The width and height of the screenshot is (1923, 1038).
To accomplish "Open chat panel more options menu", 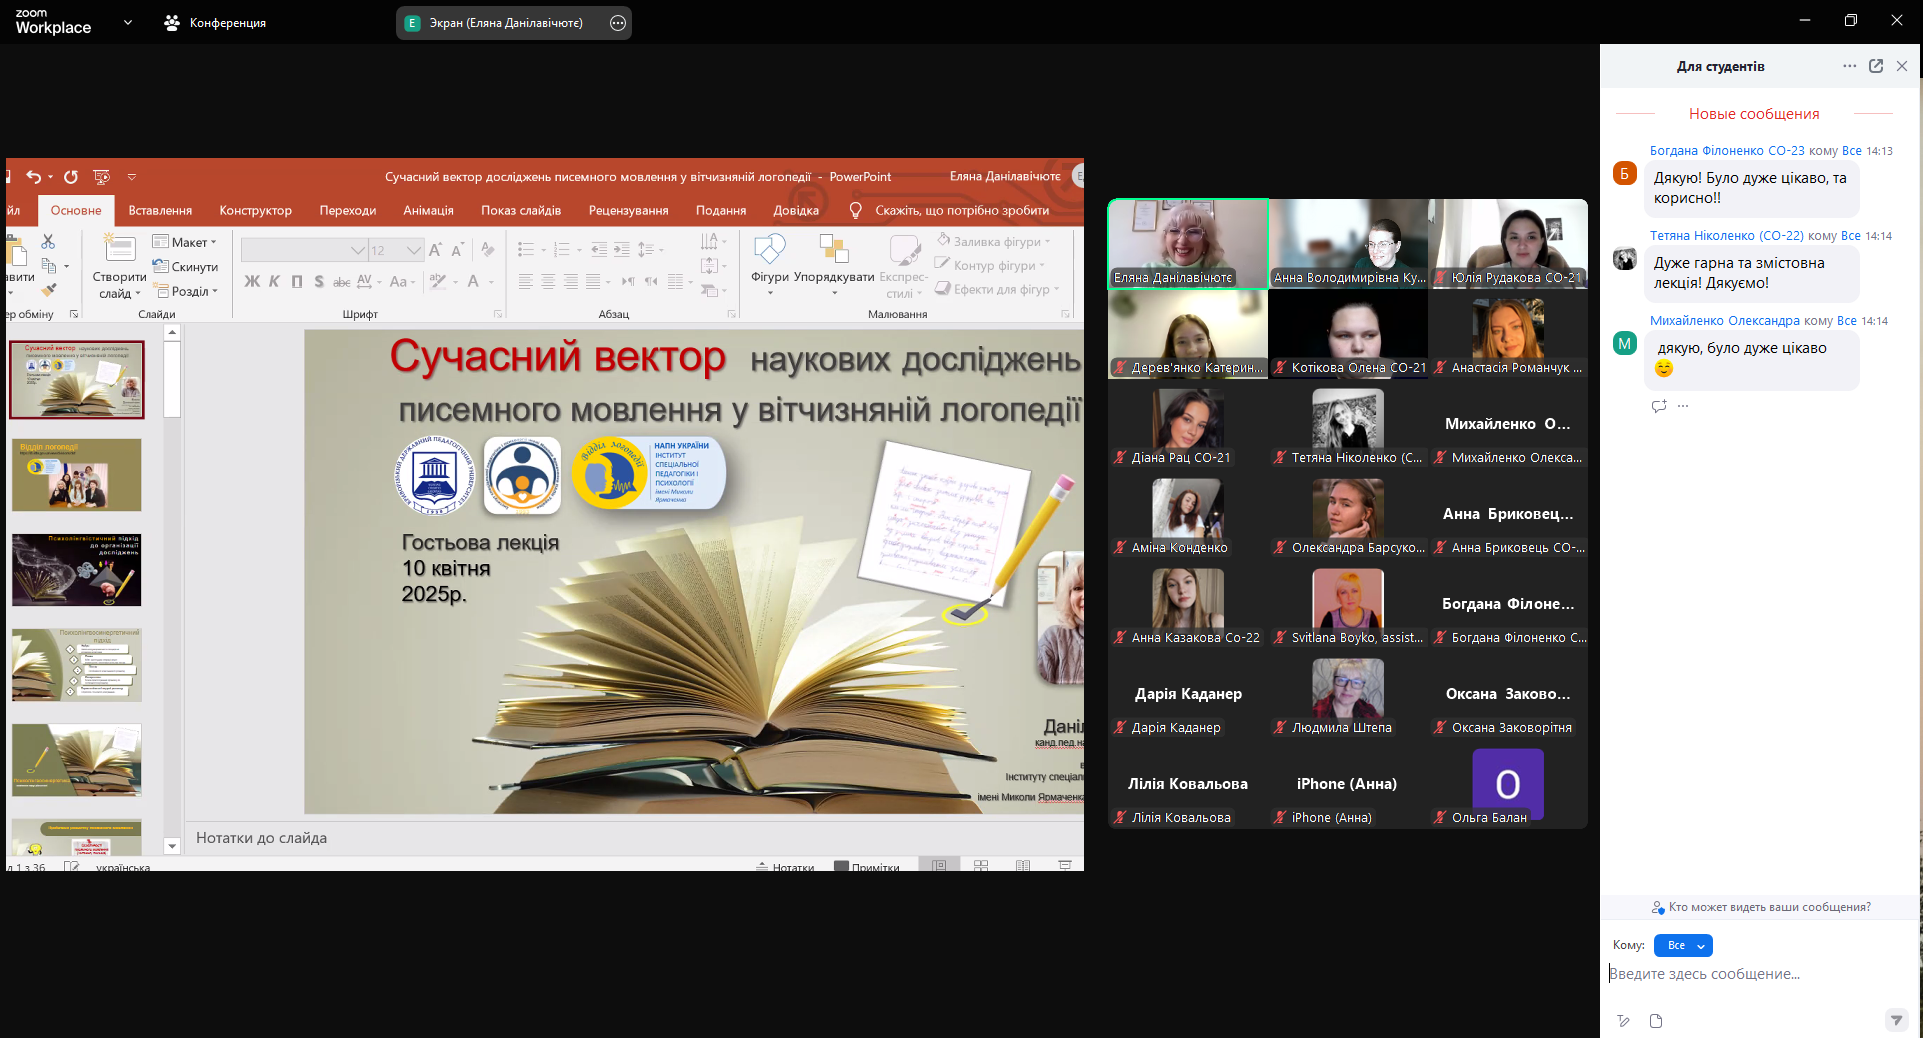I will pos(1849,66).
